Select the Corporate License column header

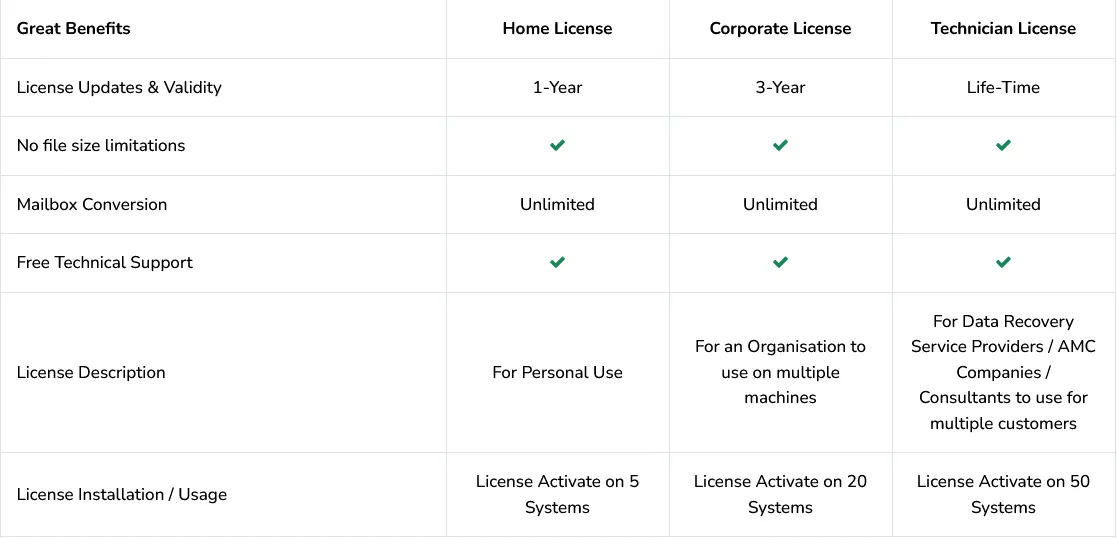coord(780,28)
